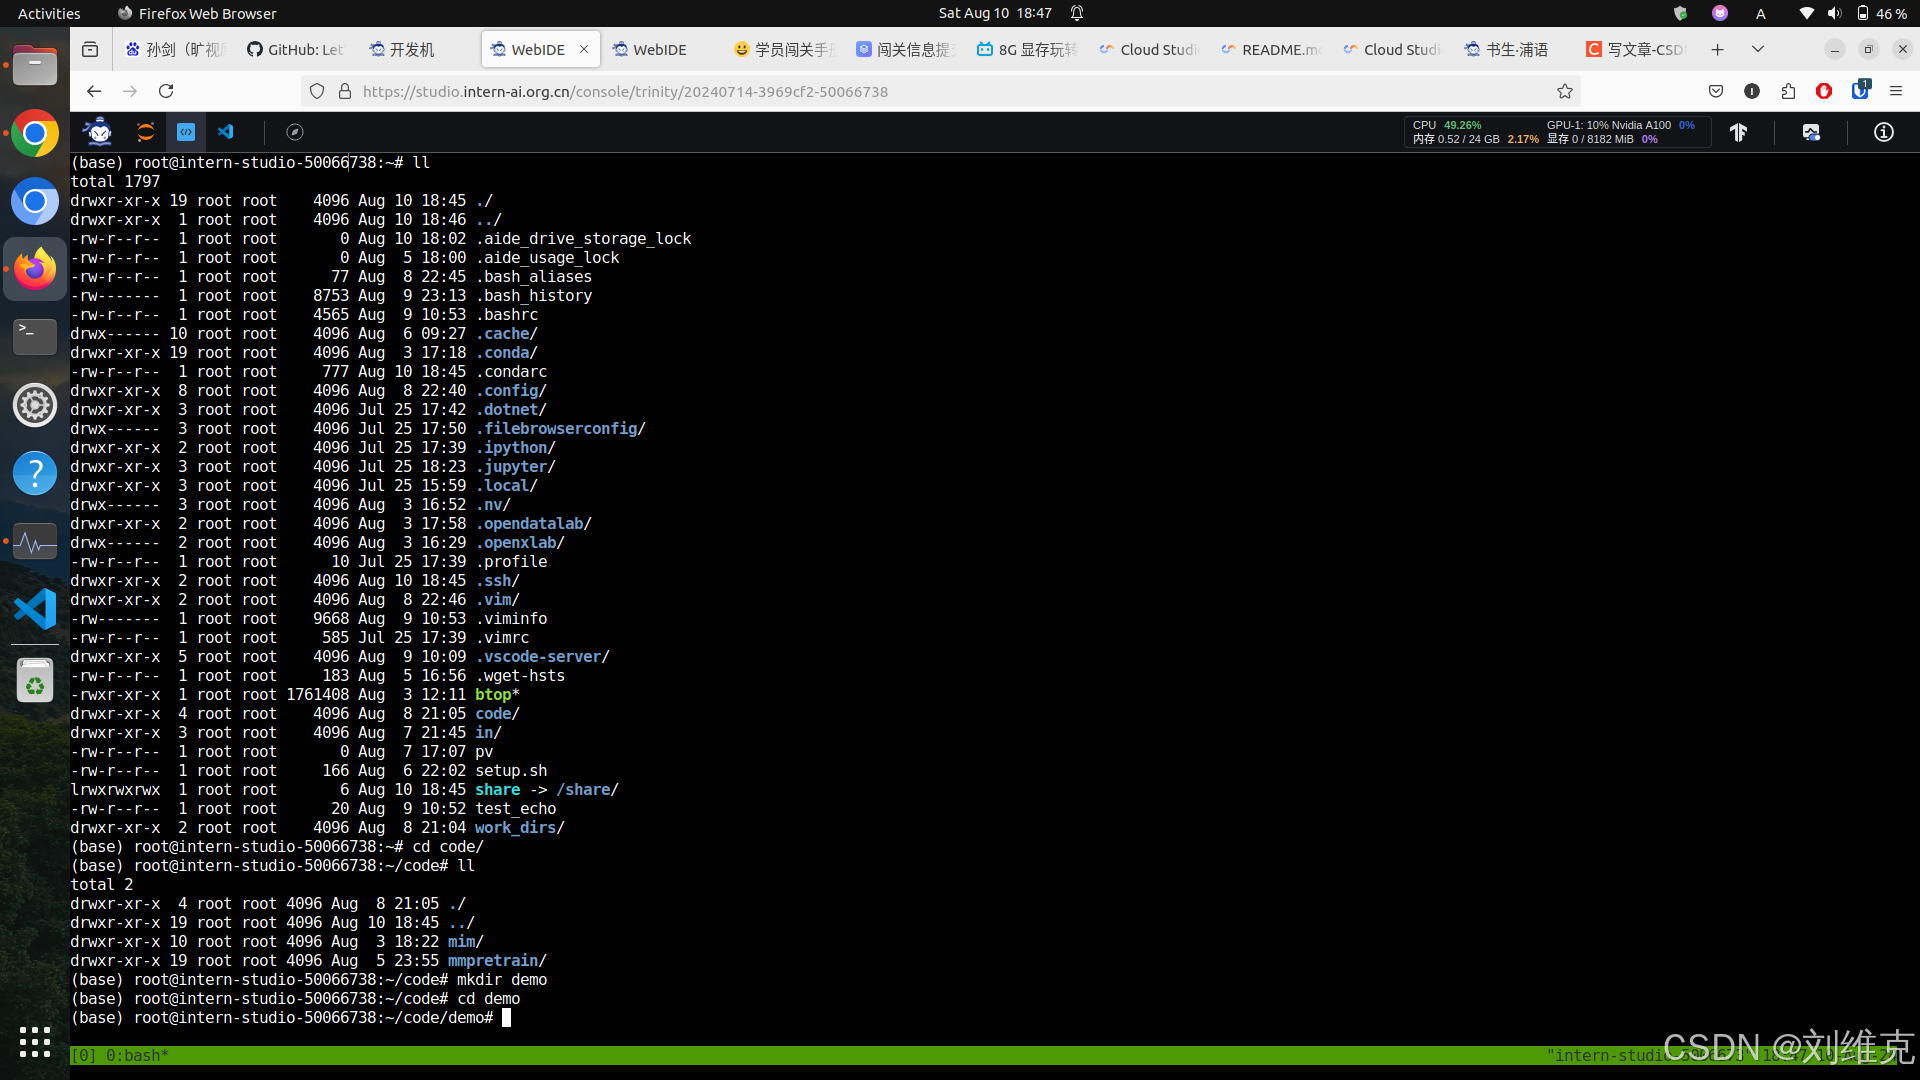Click the compass explore icon
The width and height of the screenshot is (1920, 1080).
tap(294, 132)
